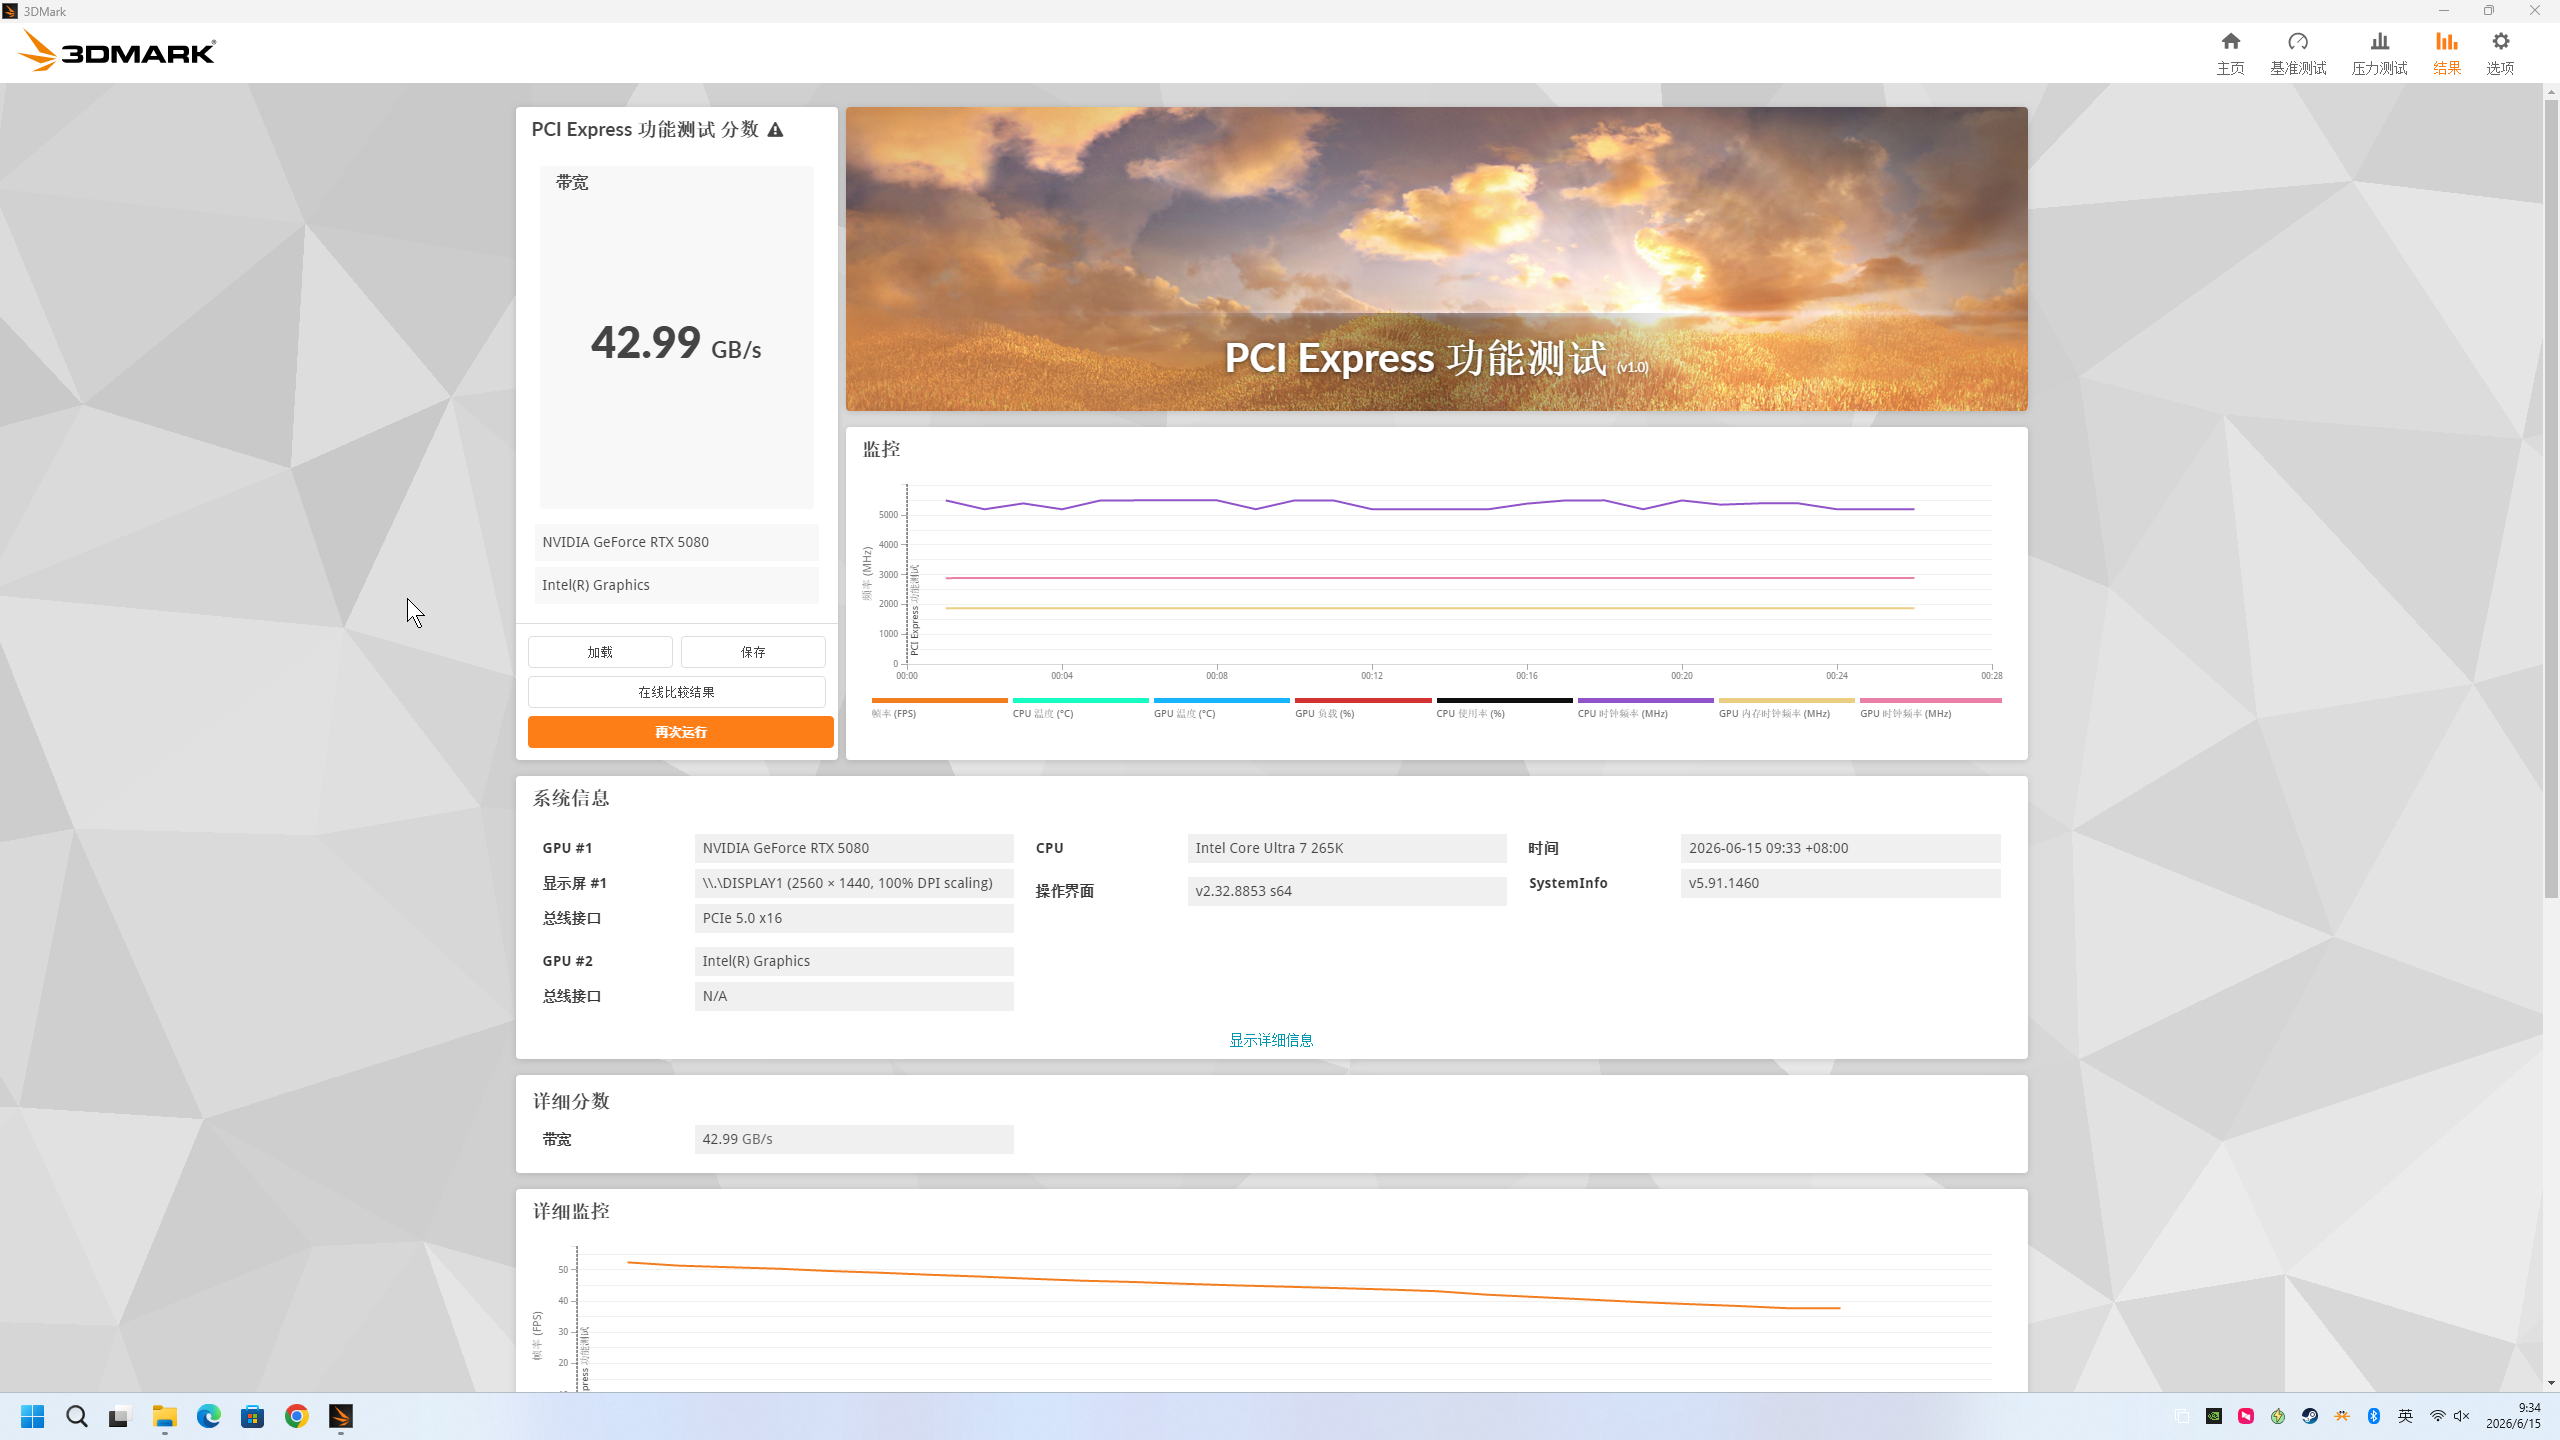Open the clock and date panel
This screenshot has width=2560, height=1440.
pos(2514,1416)
